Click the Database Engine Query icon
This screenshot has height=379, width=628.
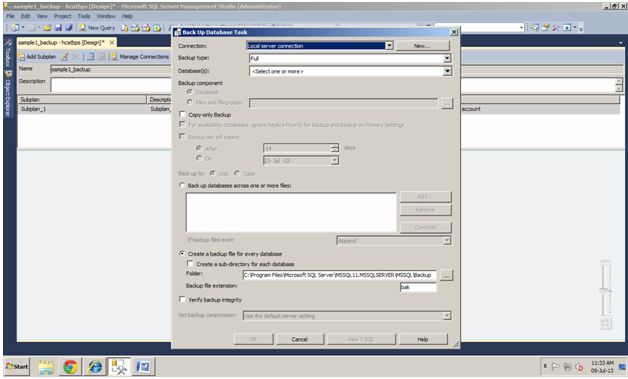pos(125,28)
